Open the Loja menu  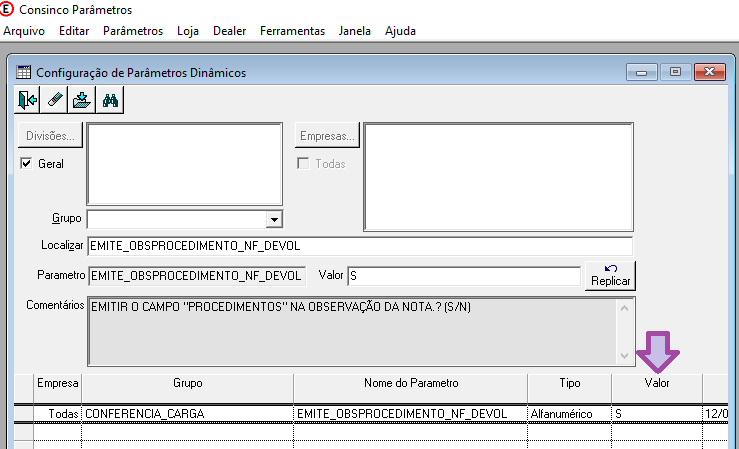pos(188,31)
